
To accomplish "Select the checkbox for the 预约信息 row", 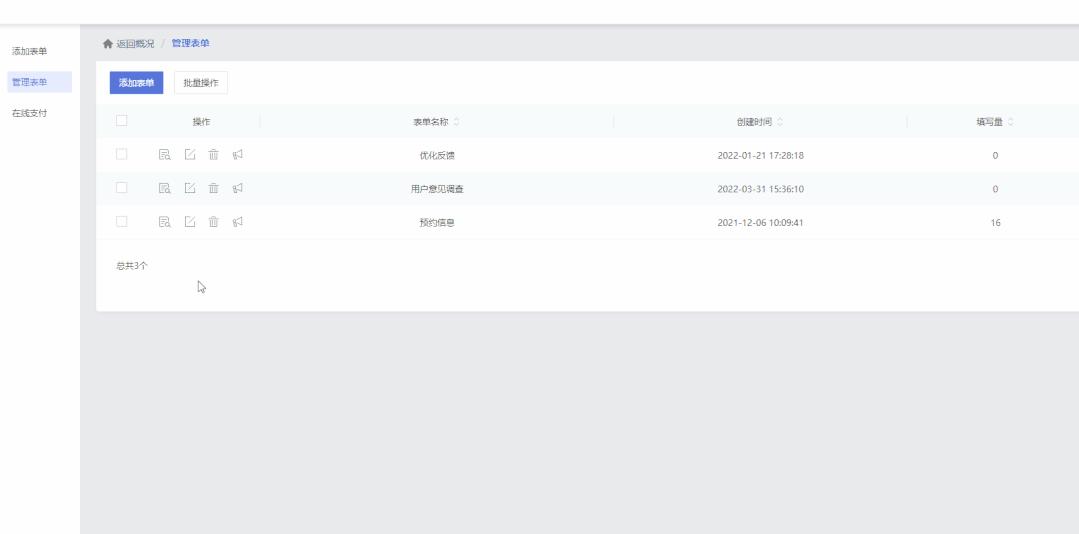I will tap(122, 222).
